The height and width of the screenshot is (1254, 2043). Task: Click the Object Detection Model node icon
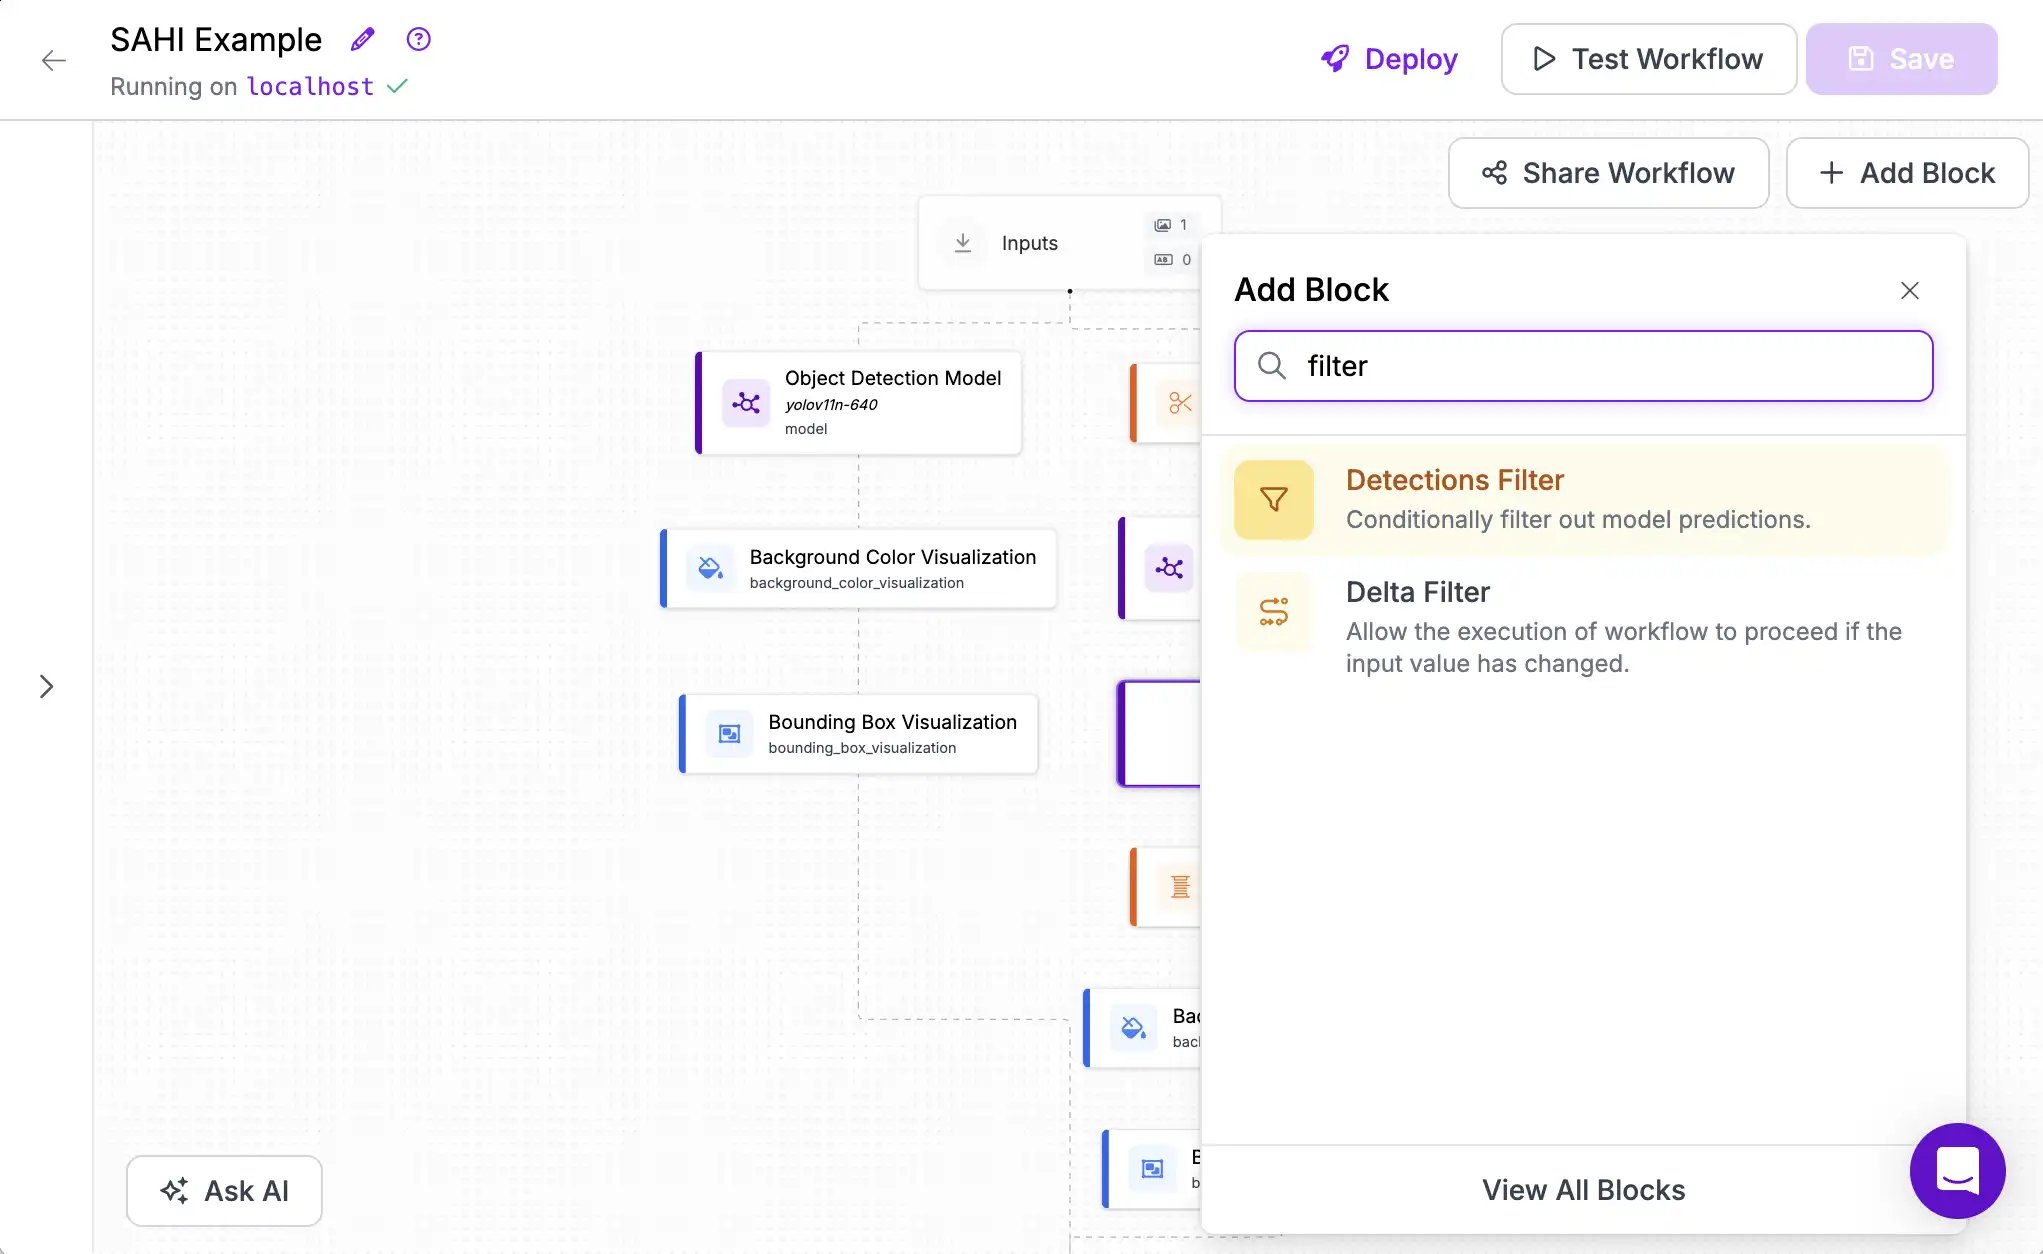(746, 403)
